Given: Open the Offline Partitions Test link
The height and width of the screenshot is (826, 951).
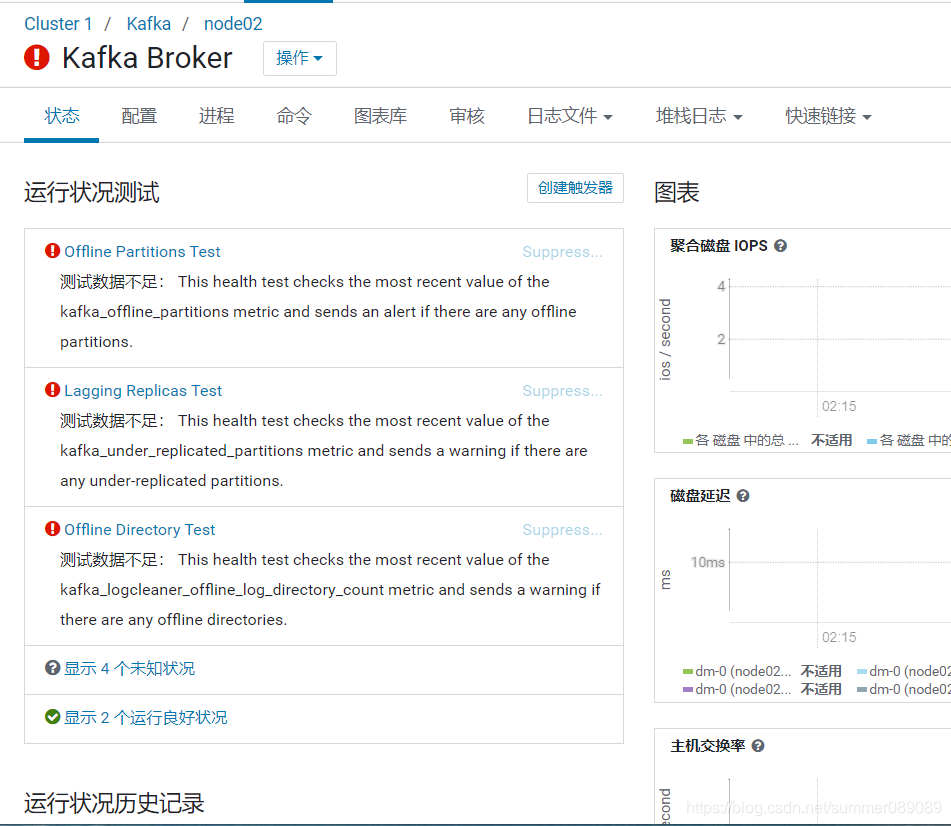Looking at the screenshot, I should pyautogui.click(x=142, y=252).
